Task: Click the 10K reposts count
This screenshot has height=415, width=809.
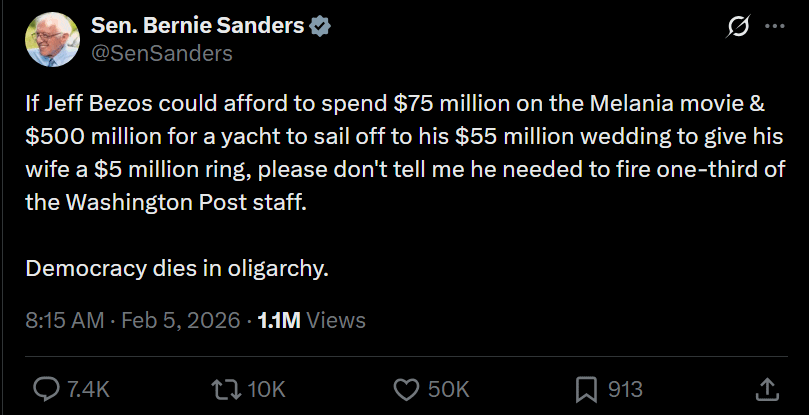Action: pos(265,389)
